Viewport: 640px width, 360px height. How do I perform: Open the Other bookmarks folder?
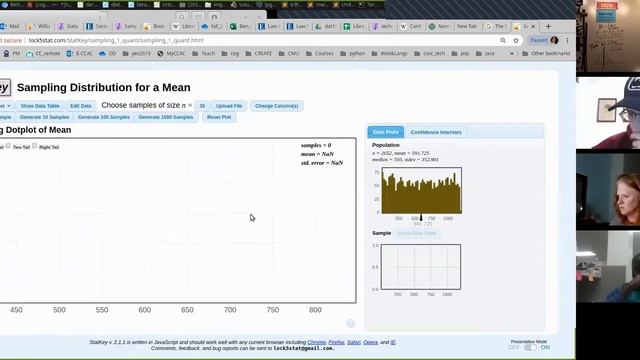tap(546, 53)
